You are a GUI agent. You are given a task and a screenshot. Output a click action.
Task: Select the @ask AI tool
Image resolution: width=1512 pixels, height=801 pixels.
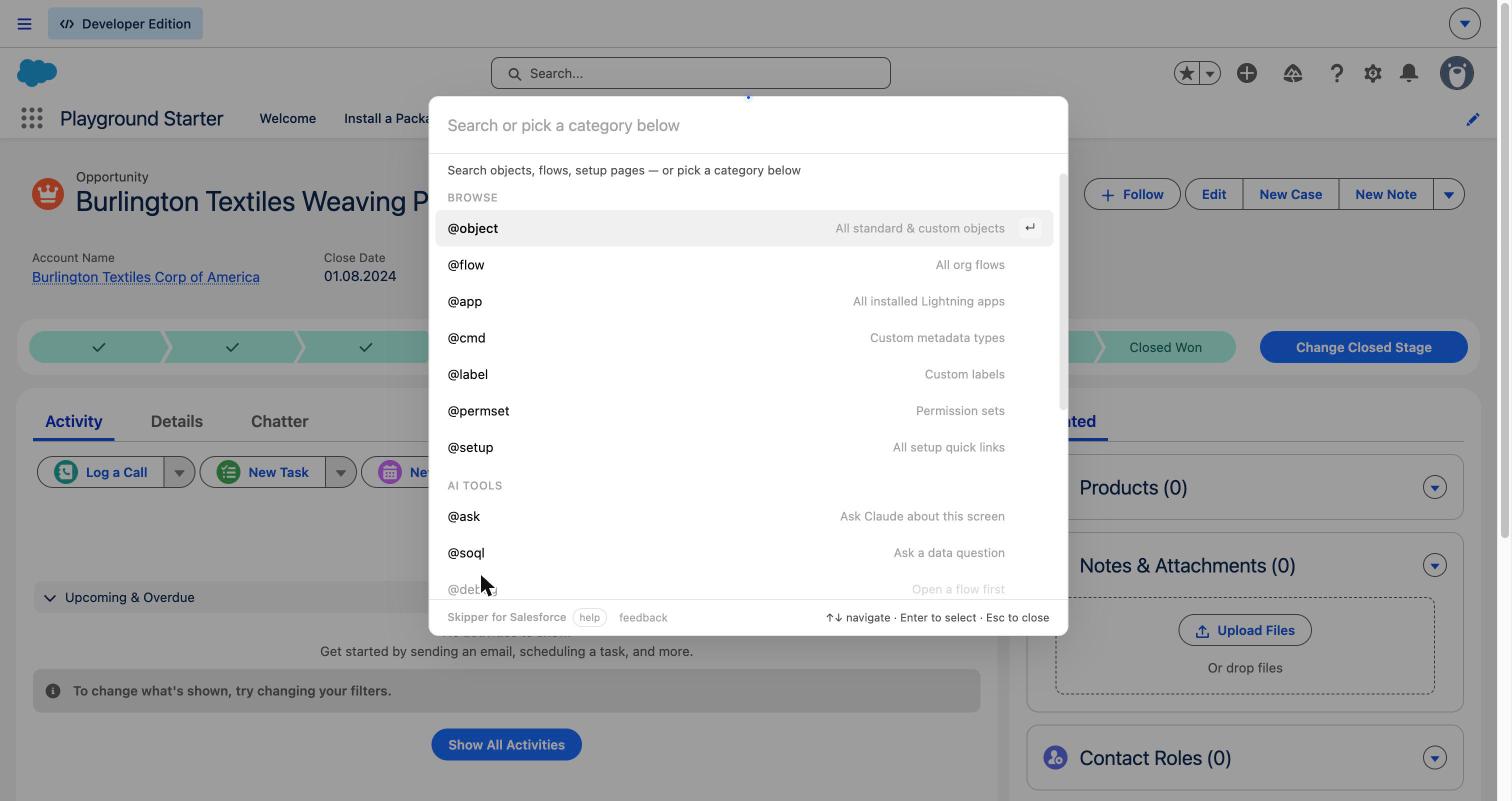pyautogui.click(x=744, y=516)
